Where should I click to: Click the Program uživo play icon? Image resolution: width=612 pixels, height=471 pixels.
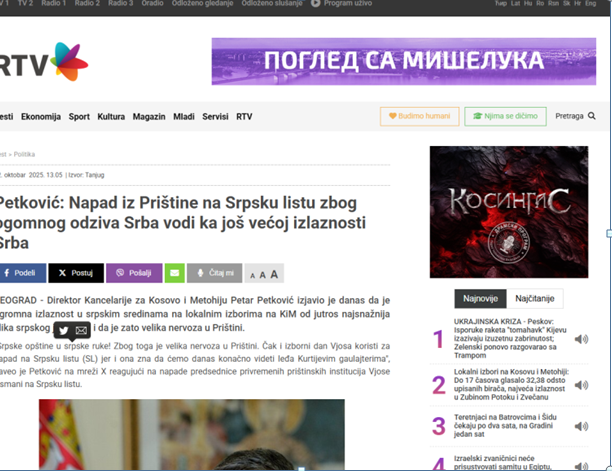click(x=316, y=4)
